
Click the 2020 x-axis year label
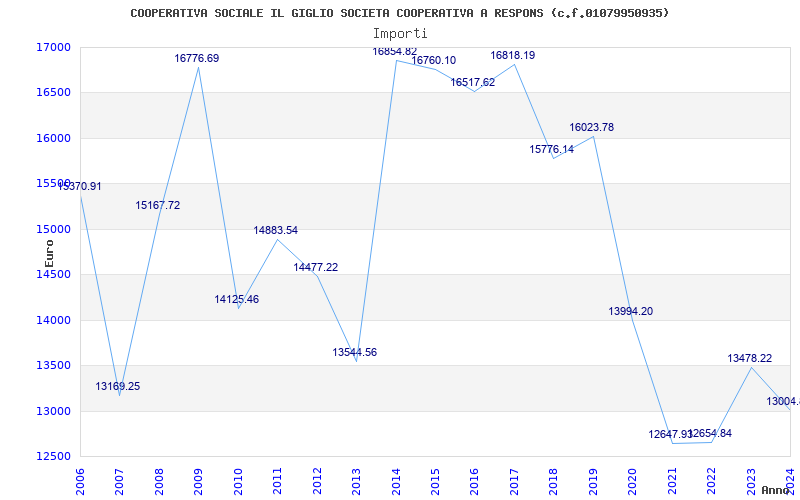pos(633,481)
